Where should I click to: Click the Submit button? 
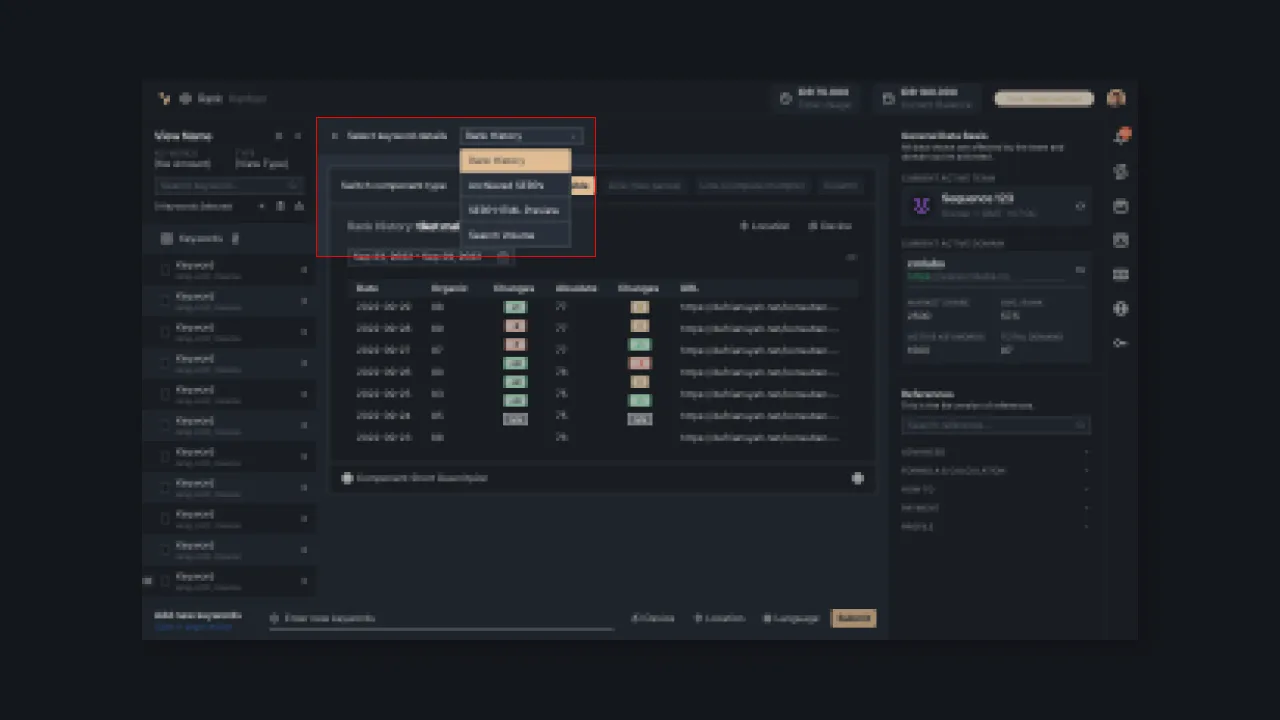point(853,618)
